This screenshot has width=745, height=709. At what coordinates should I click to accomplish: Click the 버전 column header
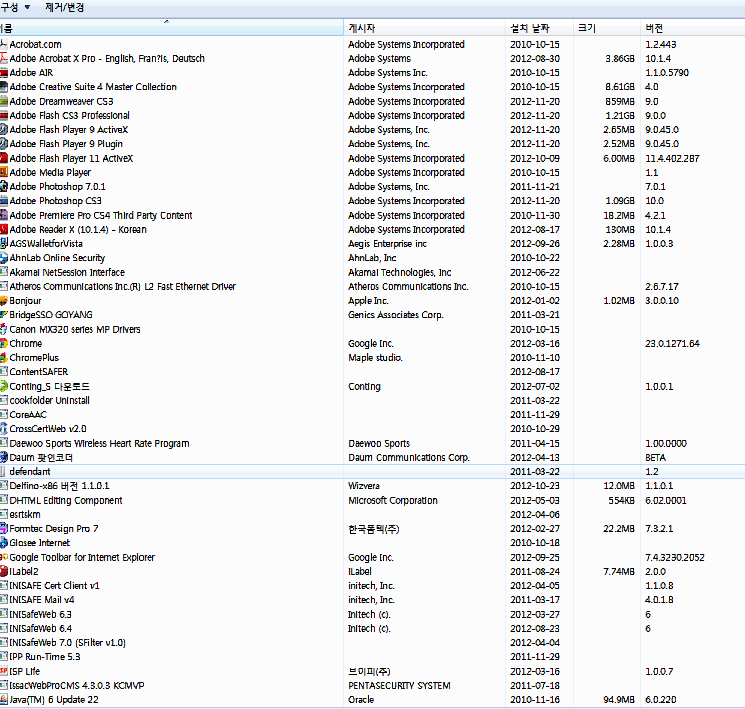(654, 27)
